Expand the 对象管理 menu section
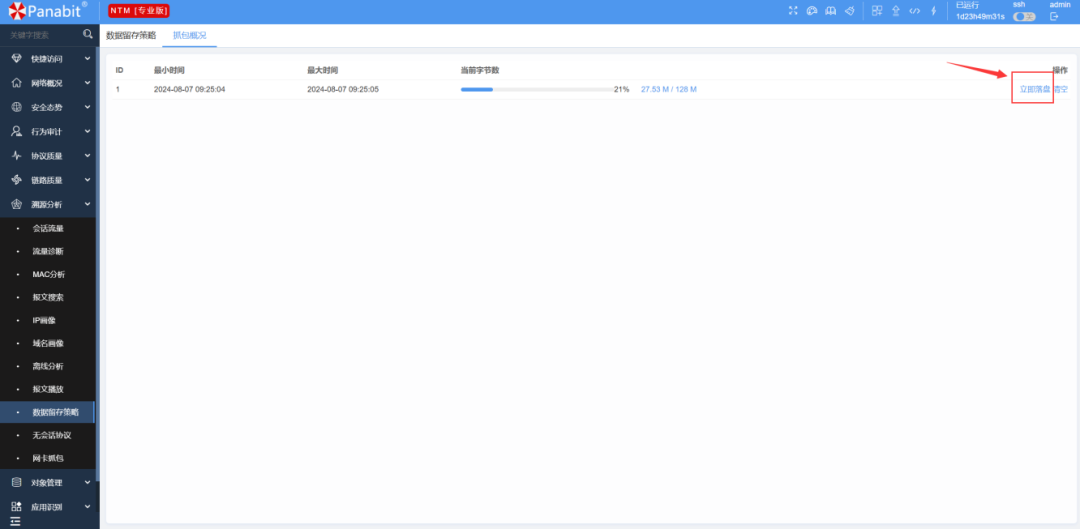This screenshot has width=1080, height=529. click(x=49, y=482)
